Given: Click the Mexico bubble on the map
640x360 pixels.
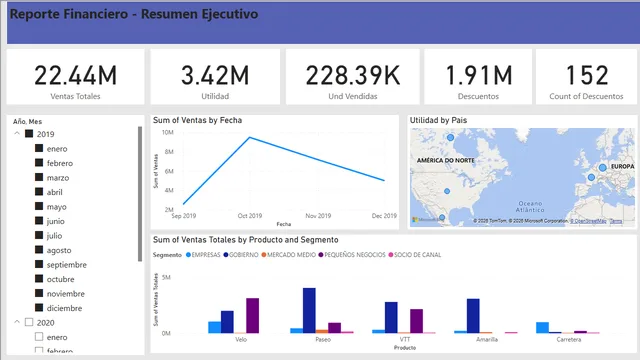Looking at the screenshot, I should click(442, 218).
